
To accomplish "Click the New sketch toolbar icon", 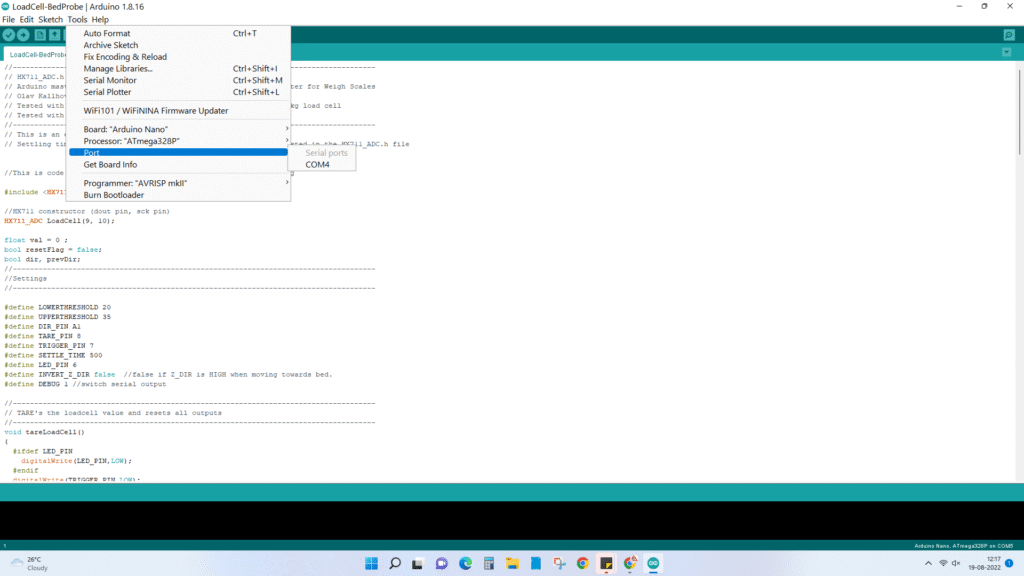I will point(40,35).
